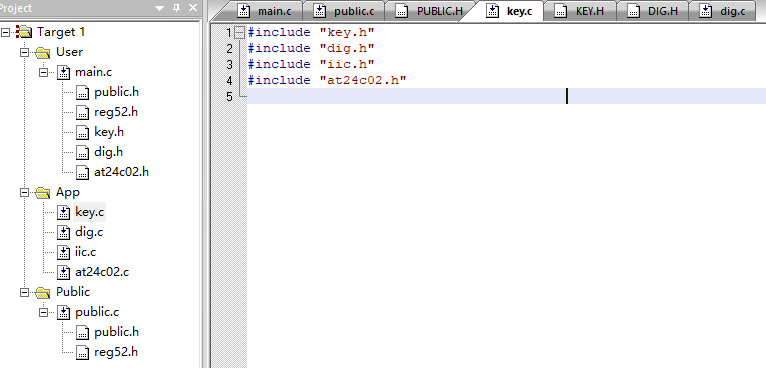This screenshot has height=368, width=766.
Task: Collapse the Public folder group
Action: tap(24, 292)
